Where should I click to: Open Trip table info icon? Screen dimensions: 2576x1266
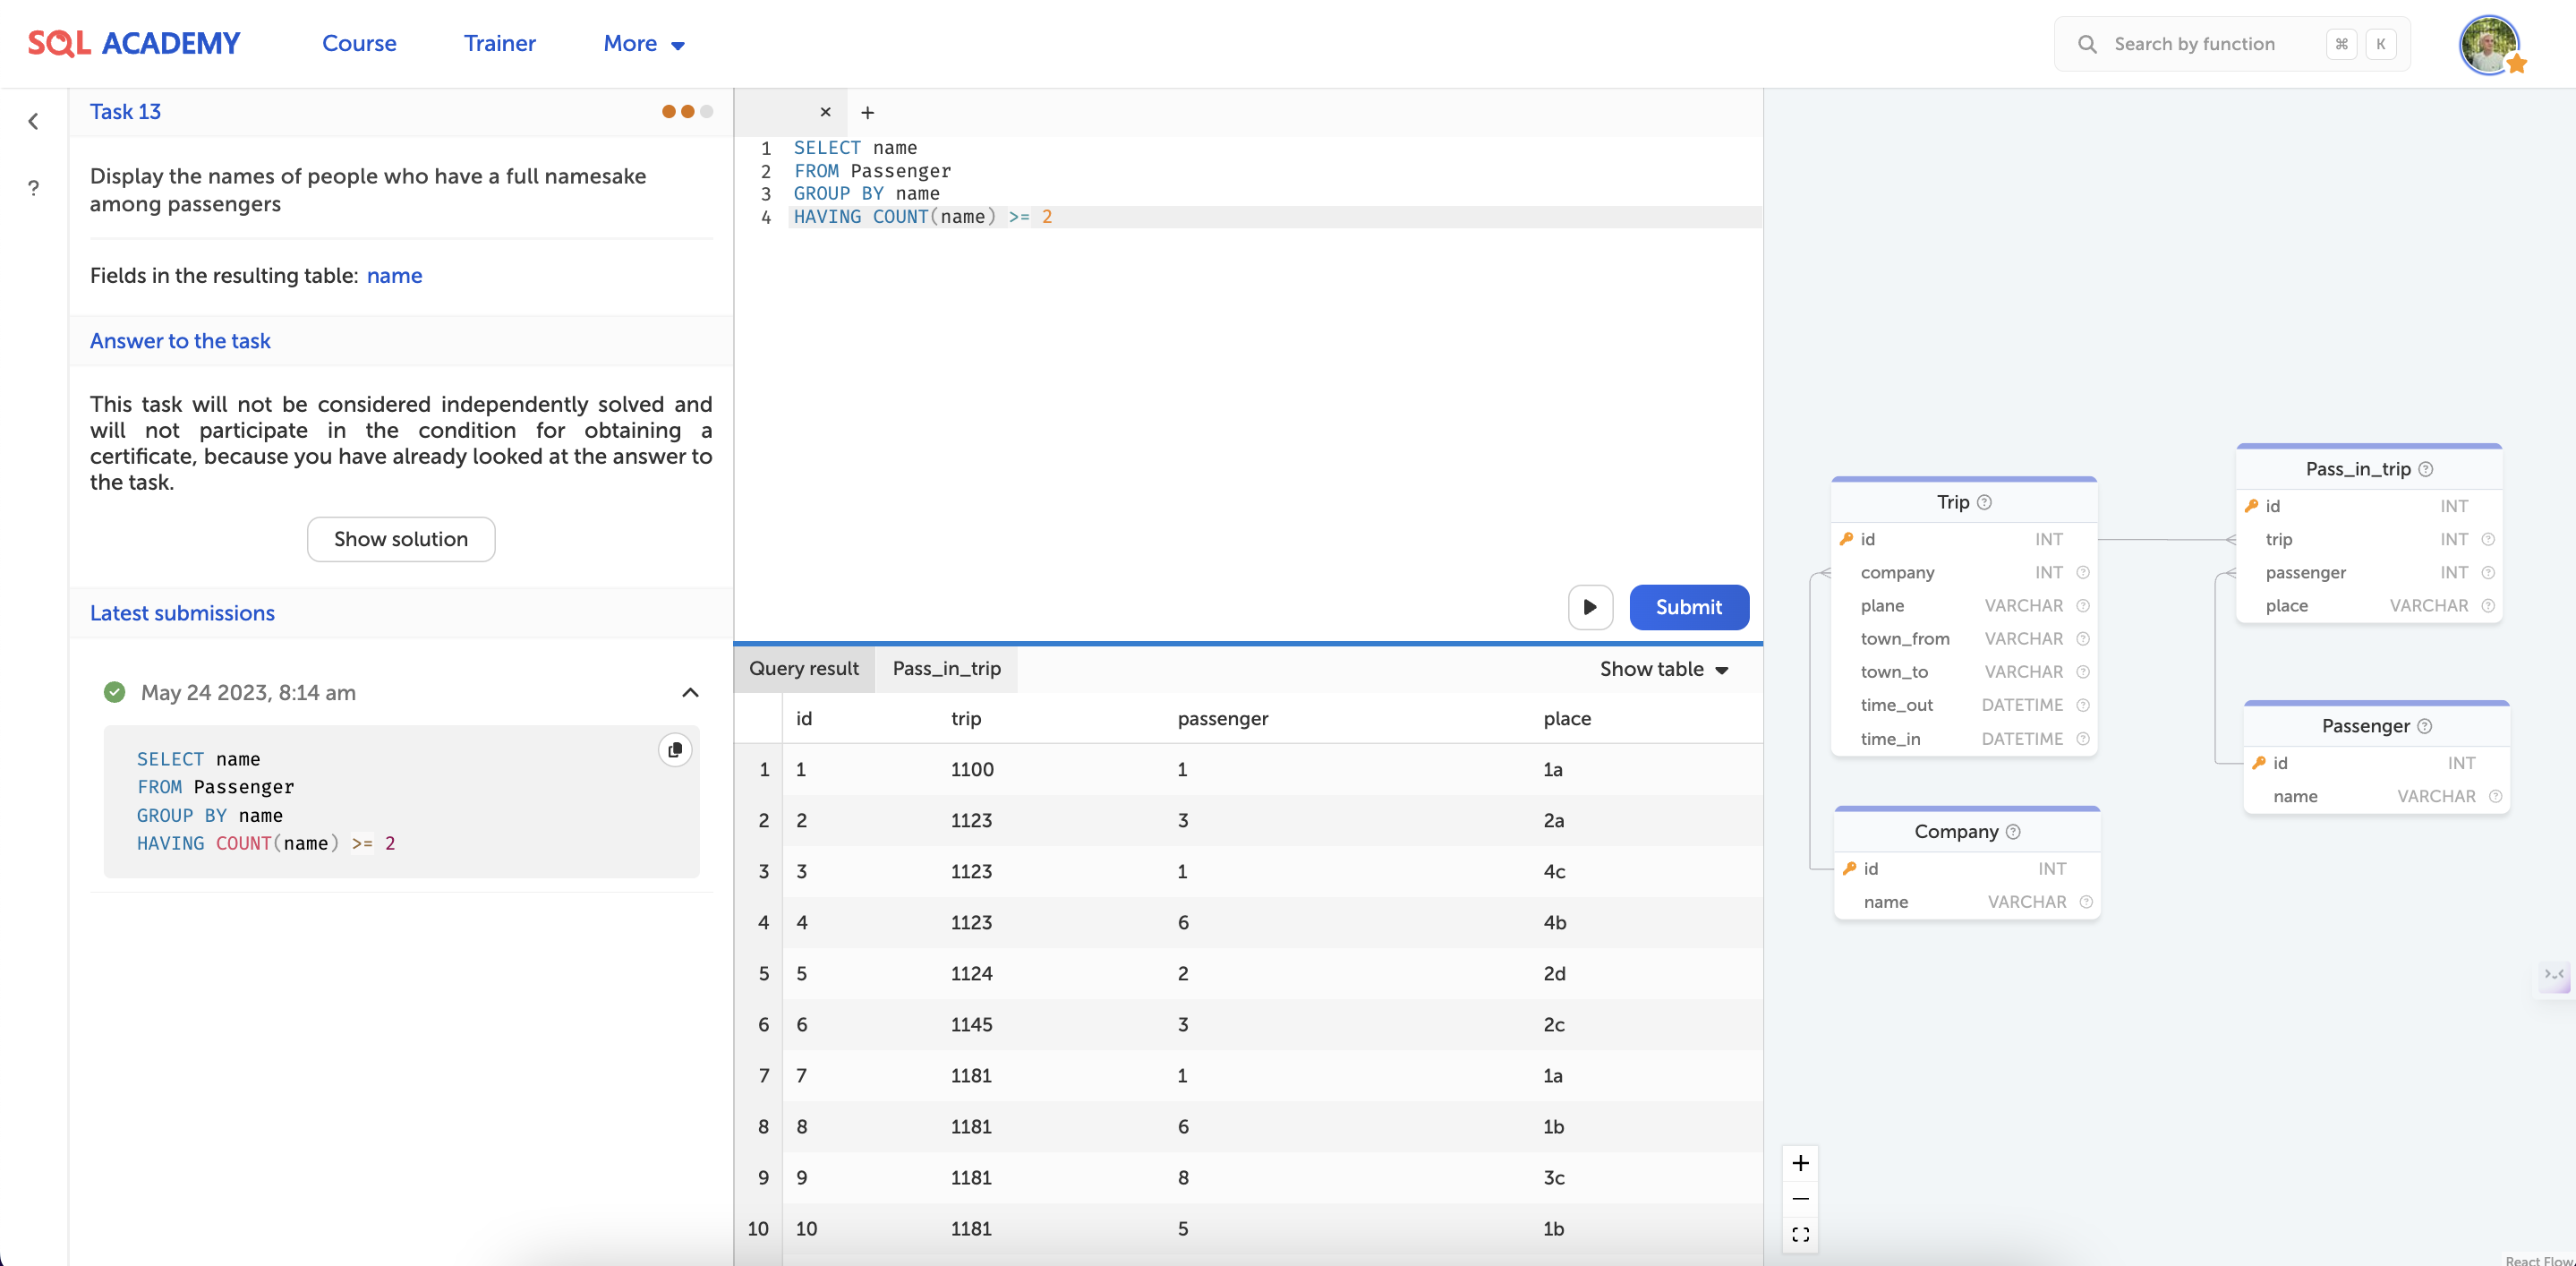pos(1984,502)
